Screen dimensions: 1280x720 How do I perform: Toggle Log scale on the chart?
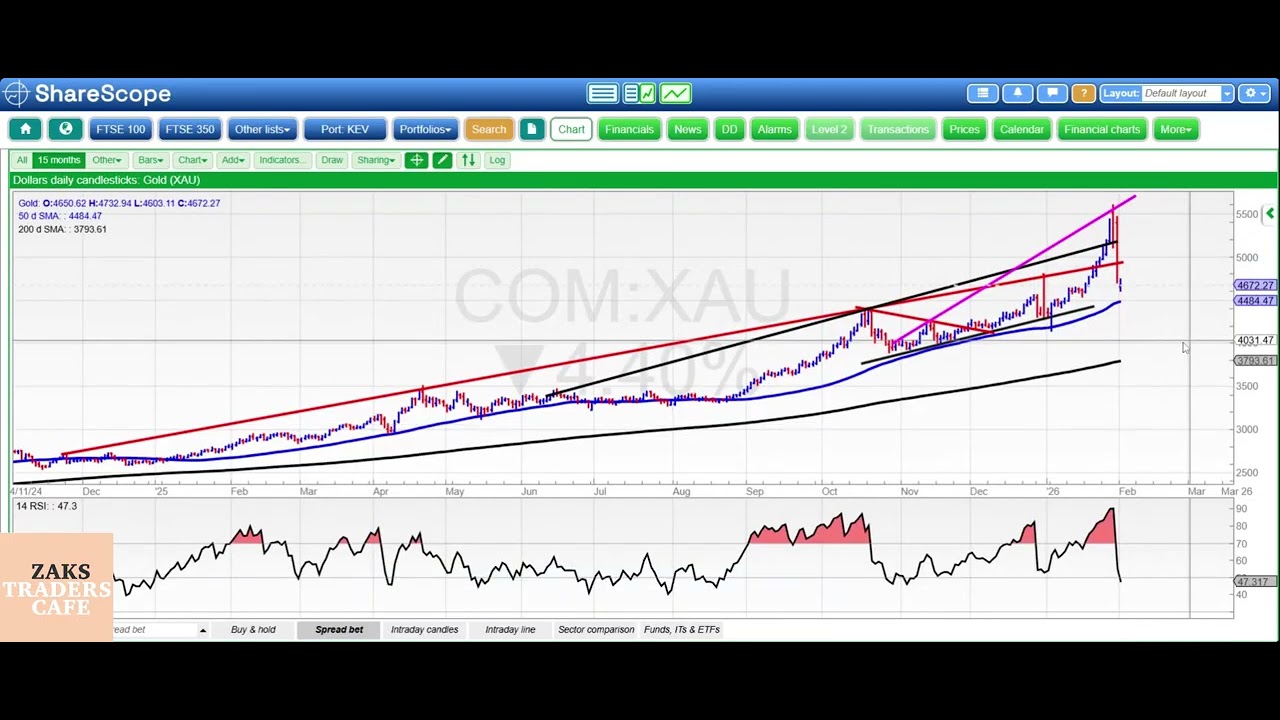point(497,160)
